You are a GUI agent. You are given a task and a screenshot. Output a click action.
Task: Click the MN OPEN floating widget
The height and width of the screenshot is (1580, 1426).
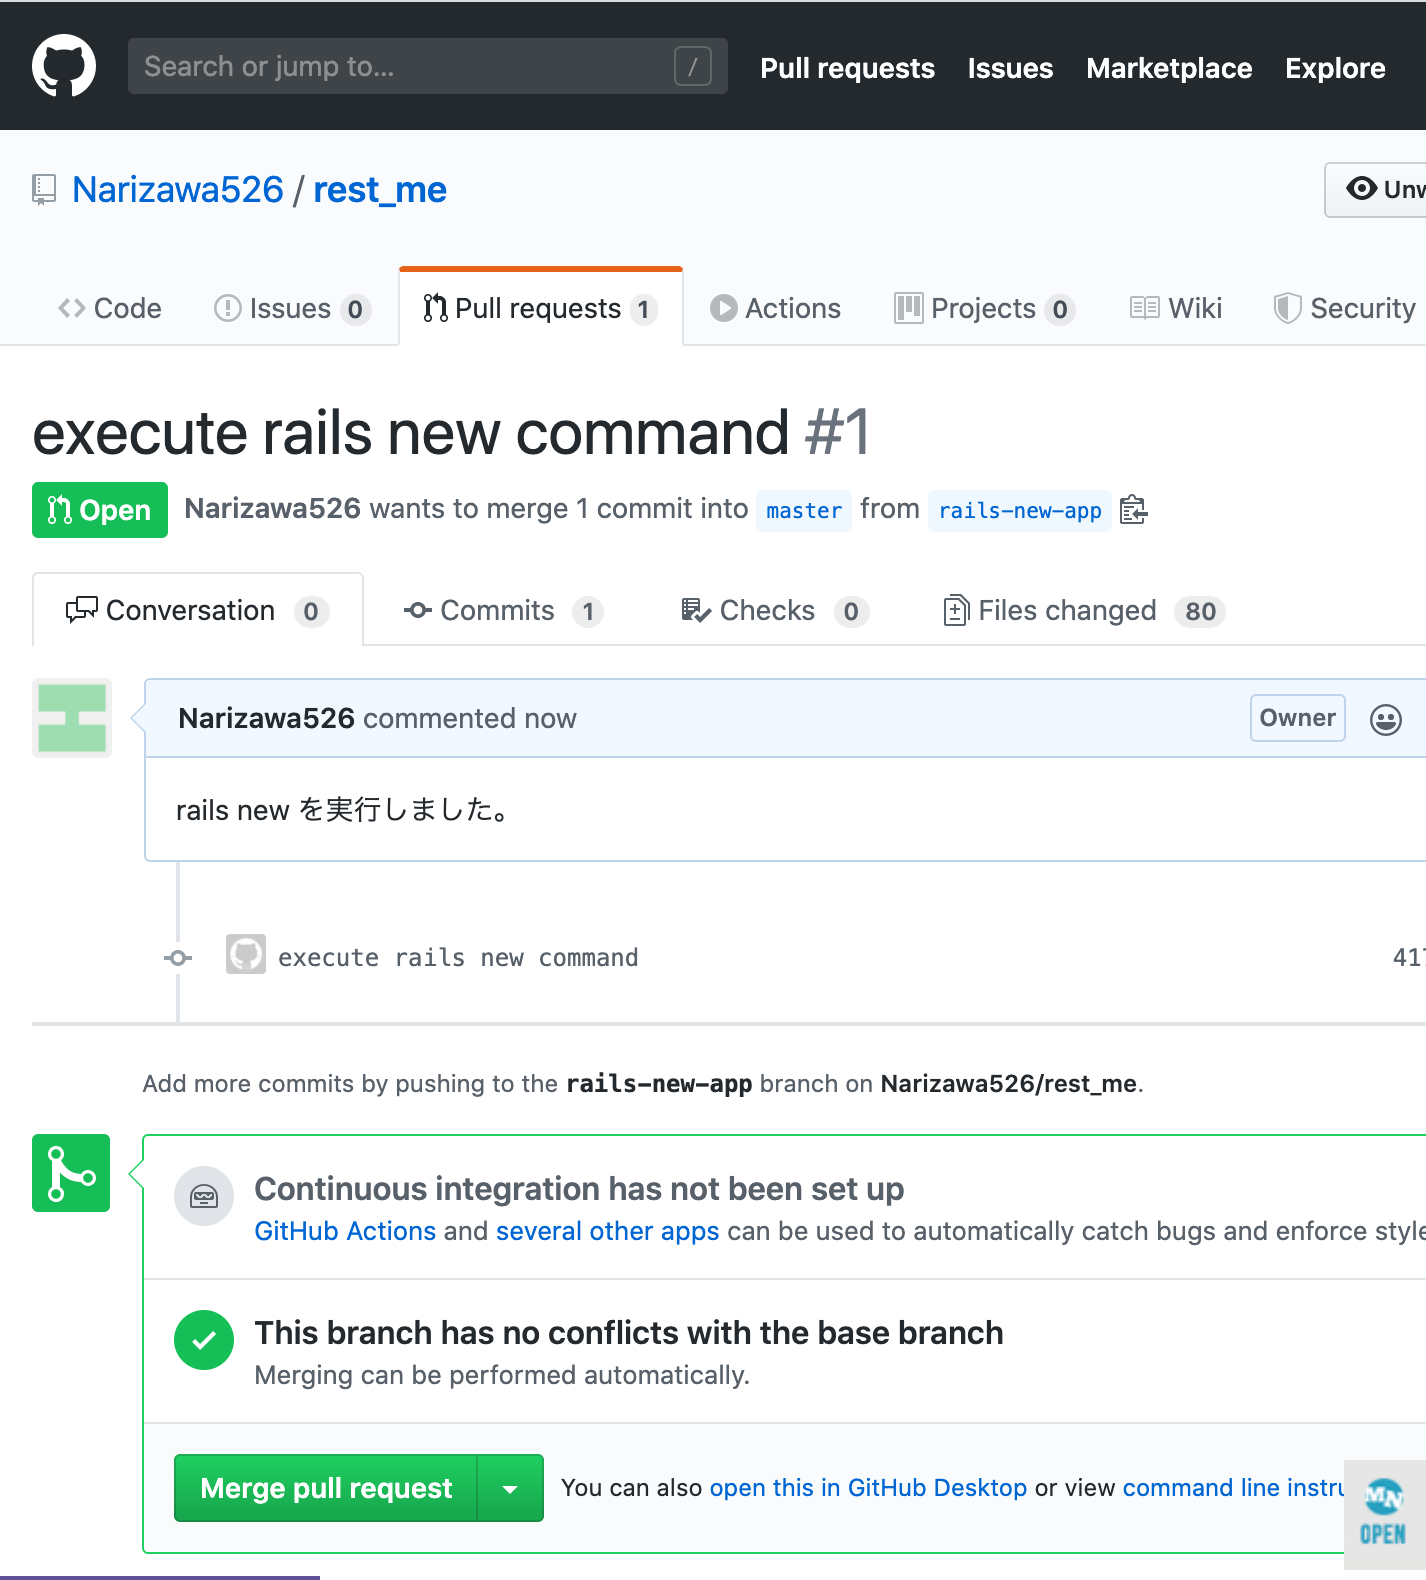(1384, 1514)
